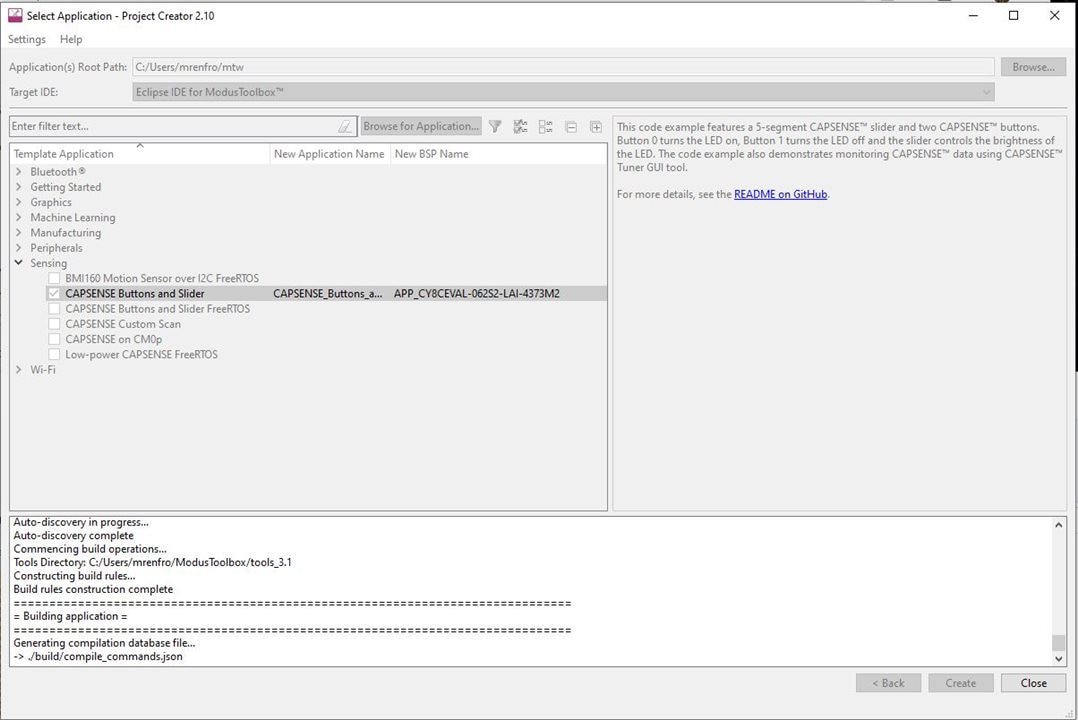Click the log scrollbar up arrow

tap(1059, 525)
